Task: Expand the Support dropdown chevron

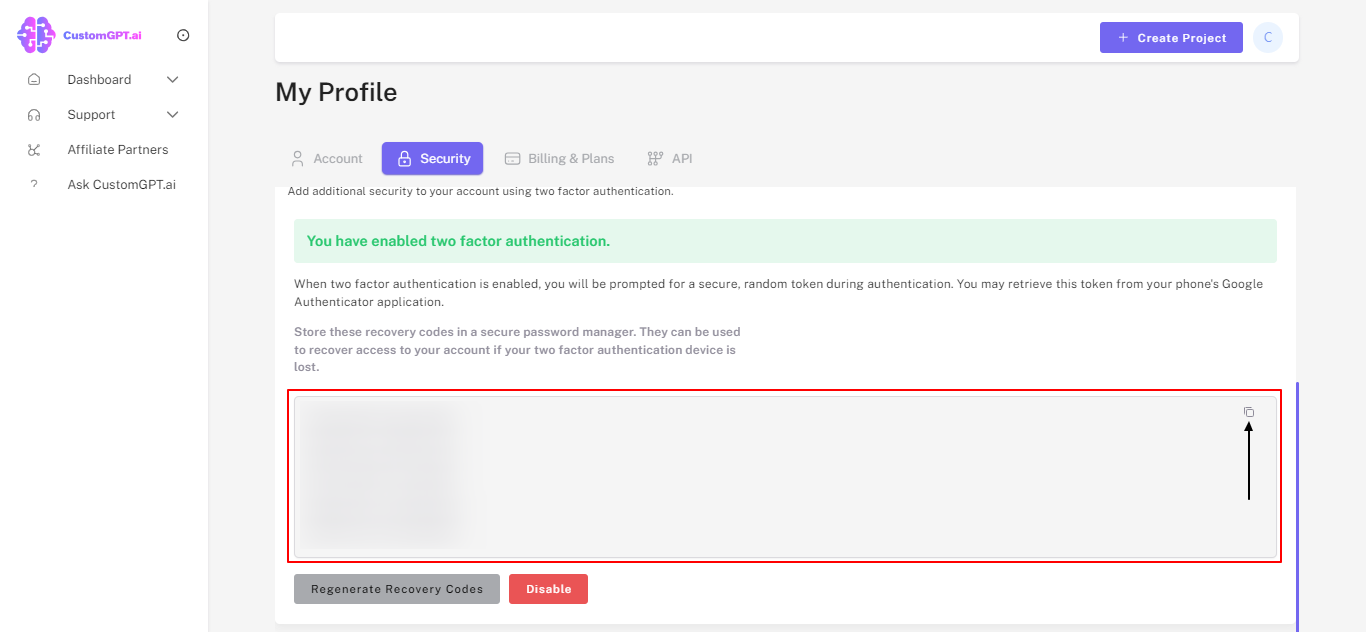Action: click(172, 114)
